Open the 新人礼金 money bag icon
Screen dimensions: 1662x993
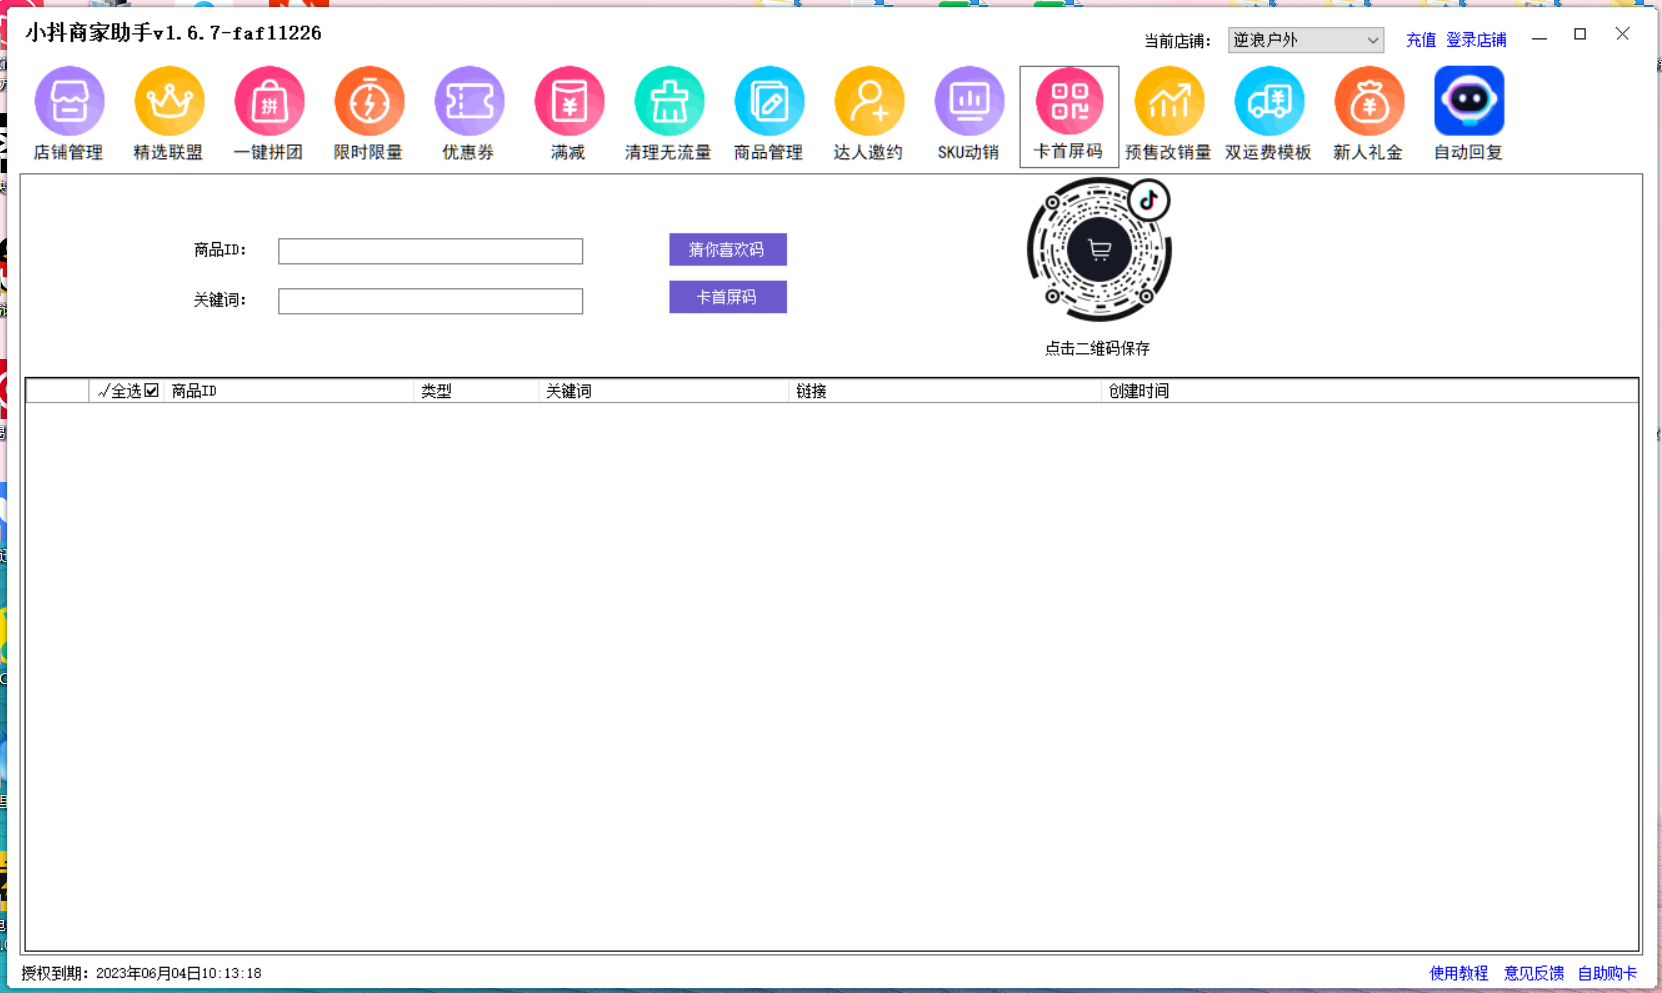[1369, 101]
